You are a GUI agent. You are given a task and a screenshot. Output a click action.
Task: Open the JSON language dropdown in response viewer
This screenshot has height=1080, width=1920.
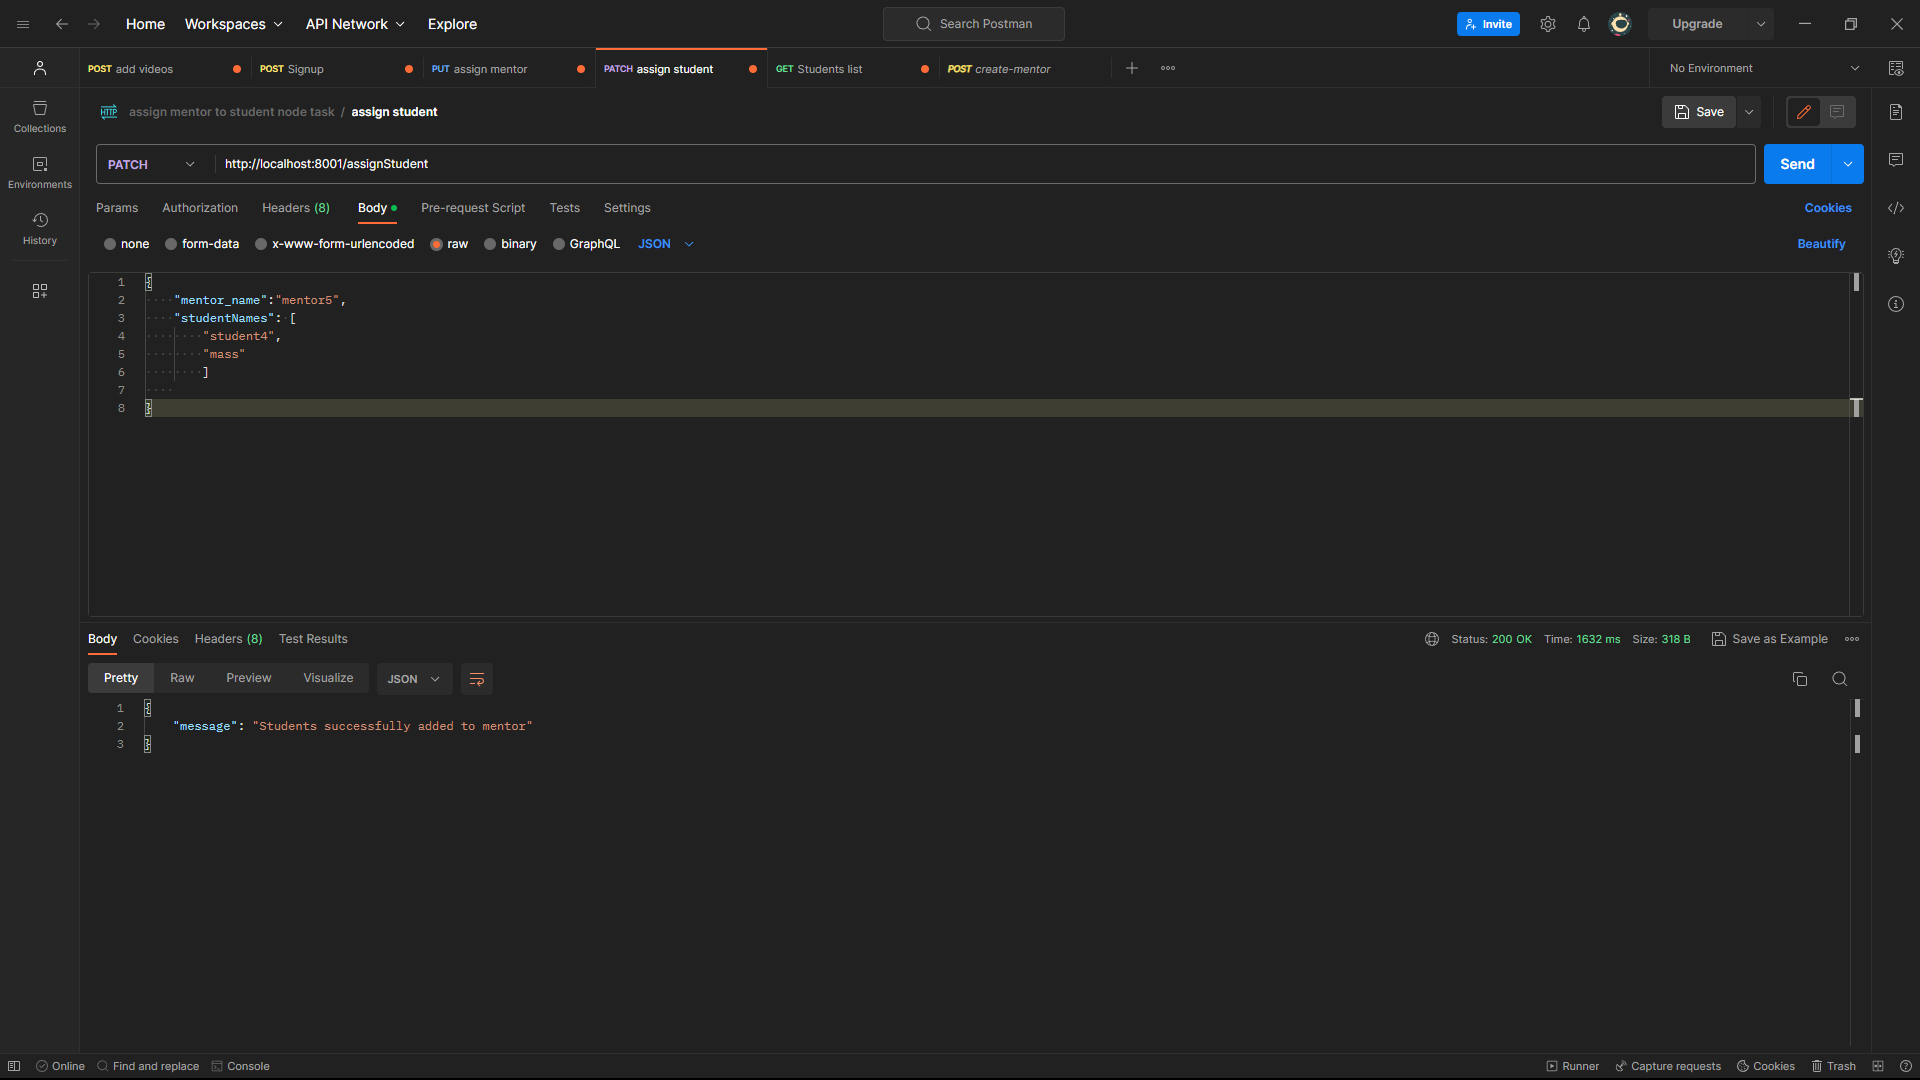point(413,678)
